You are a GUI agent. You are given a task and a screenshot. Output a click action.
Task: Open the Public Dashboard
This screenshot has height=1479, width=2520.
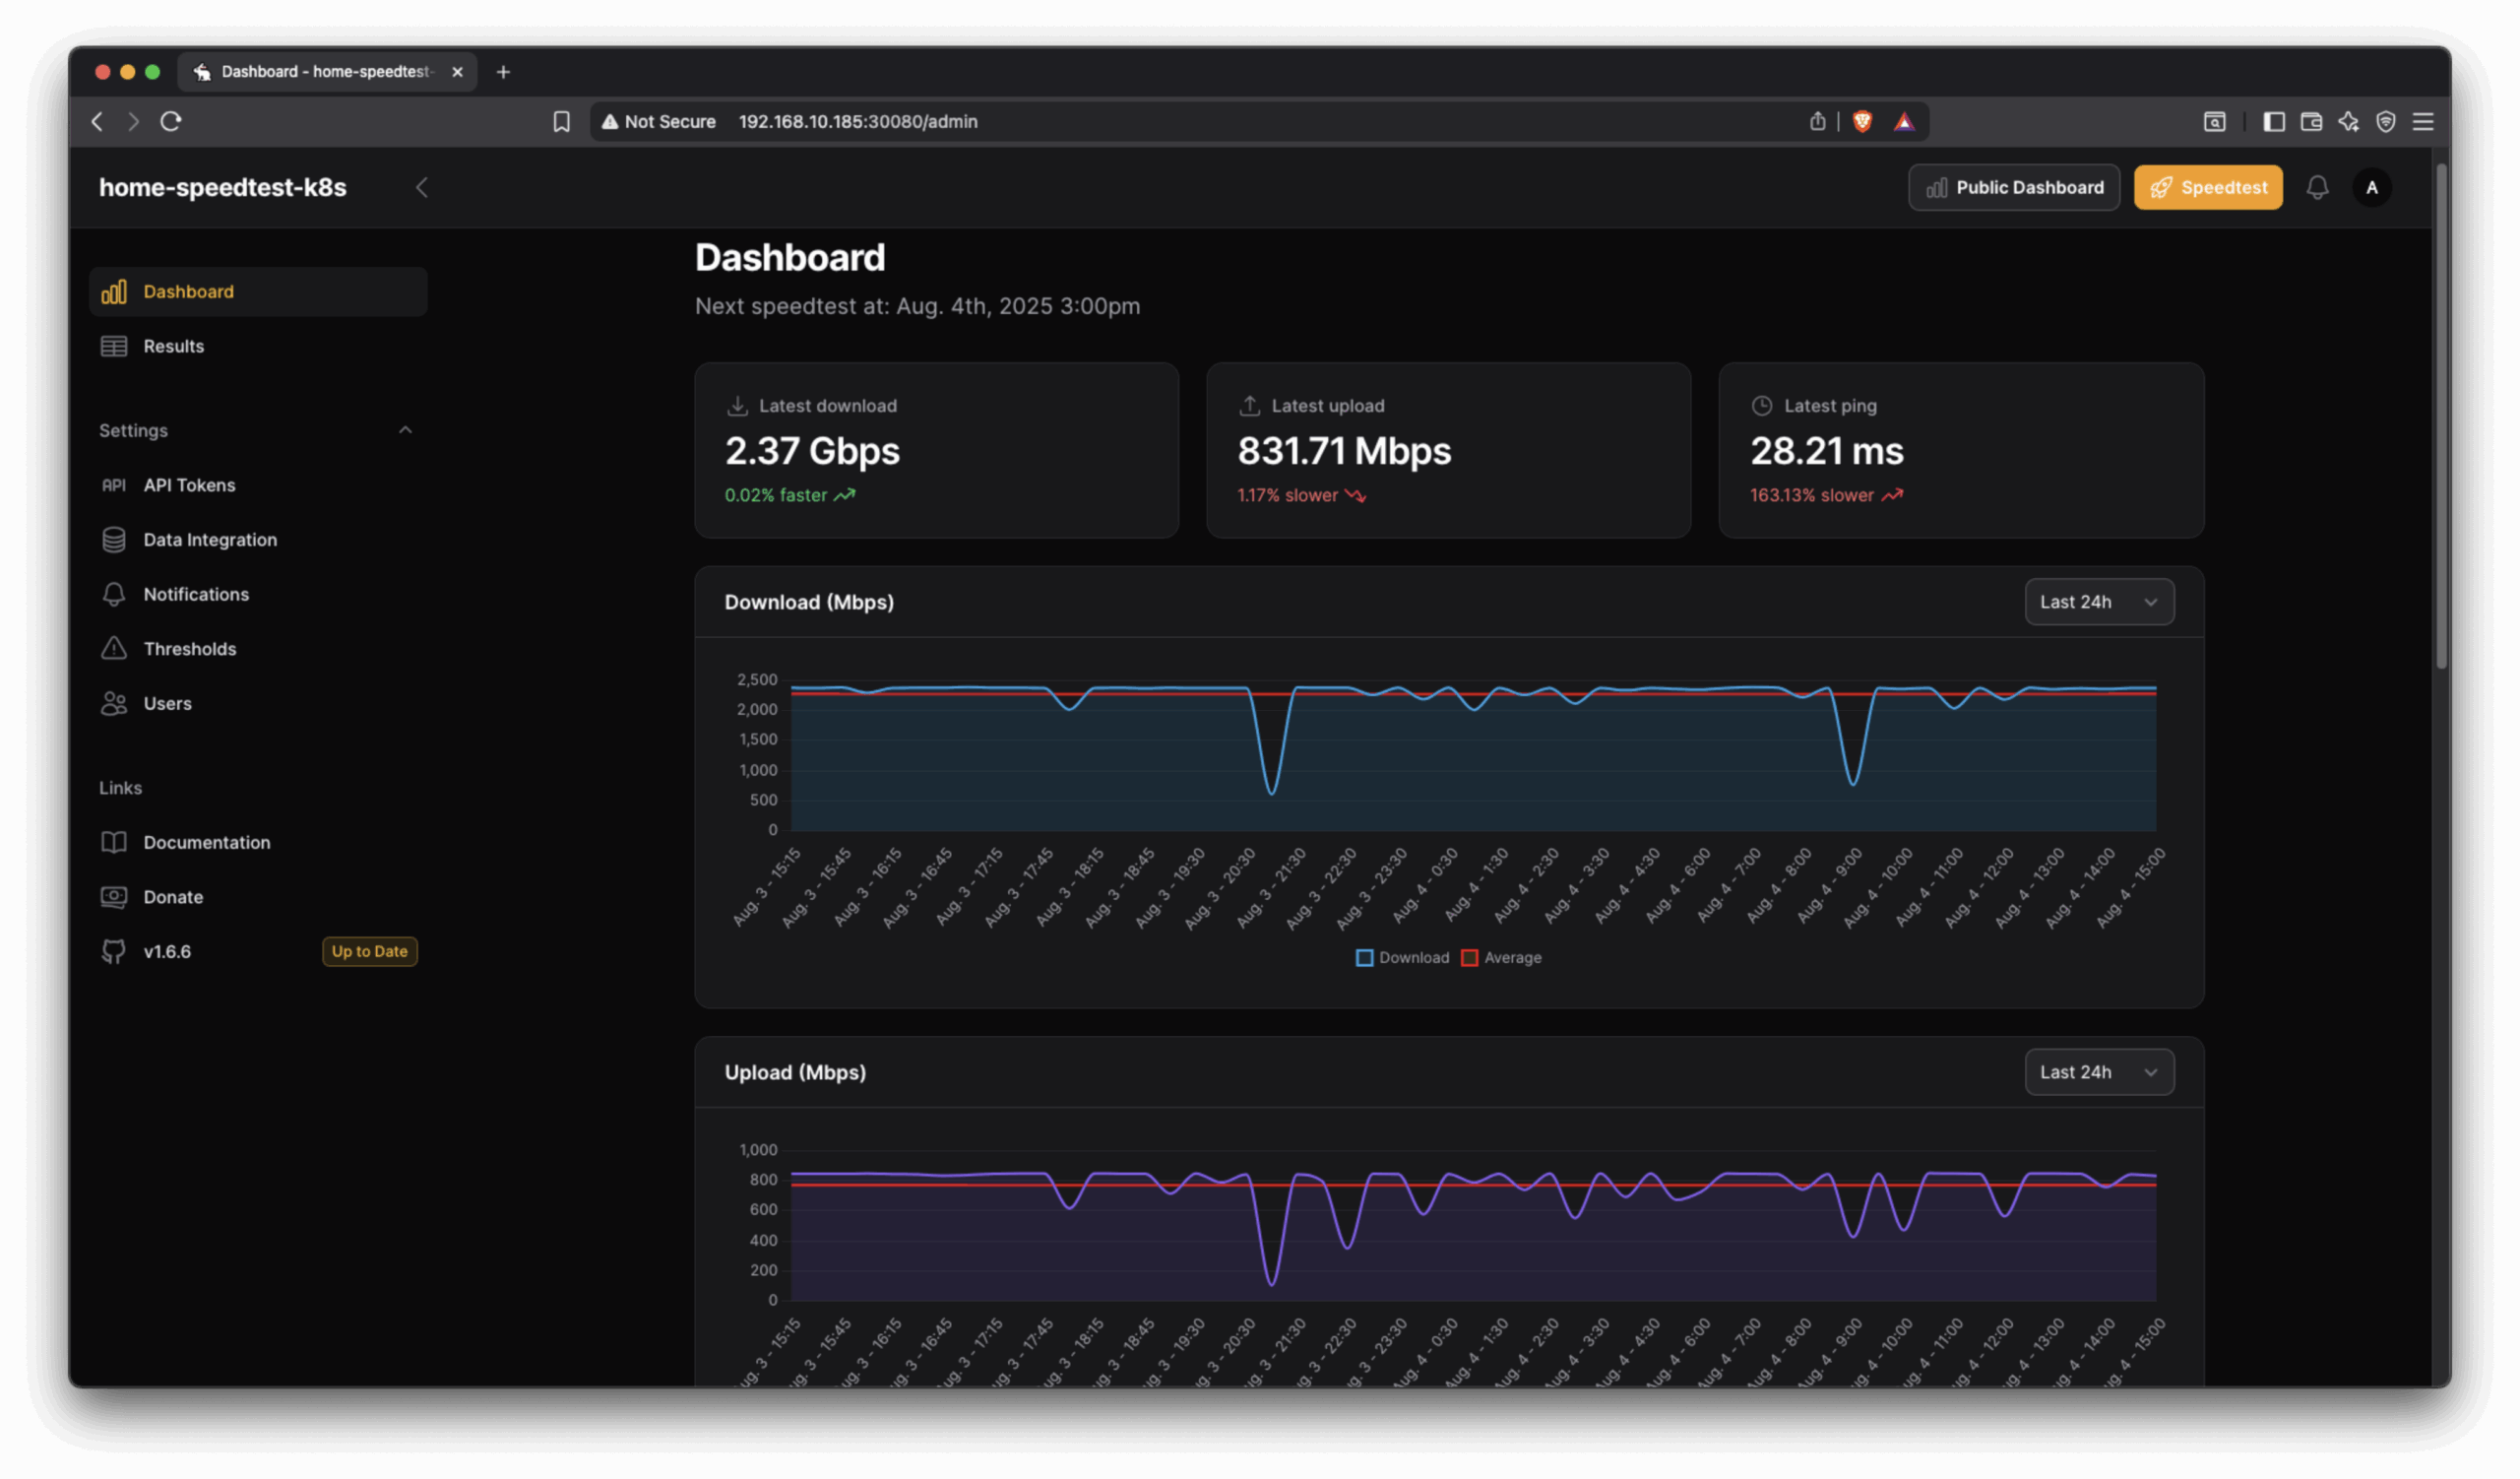2013,188
